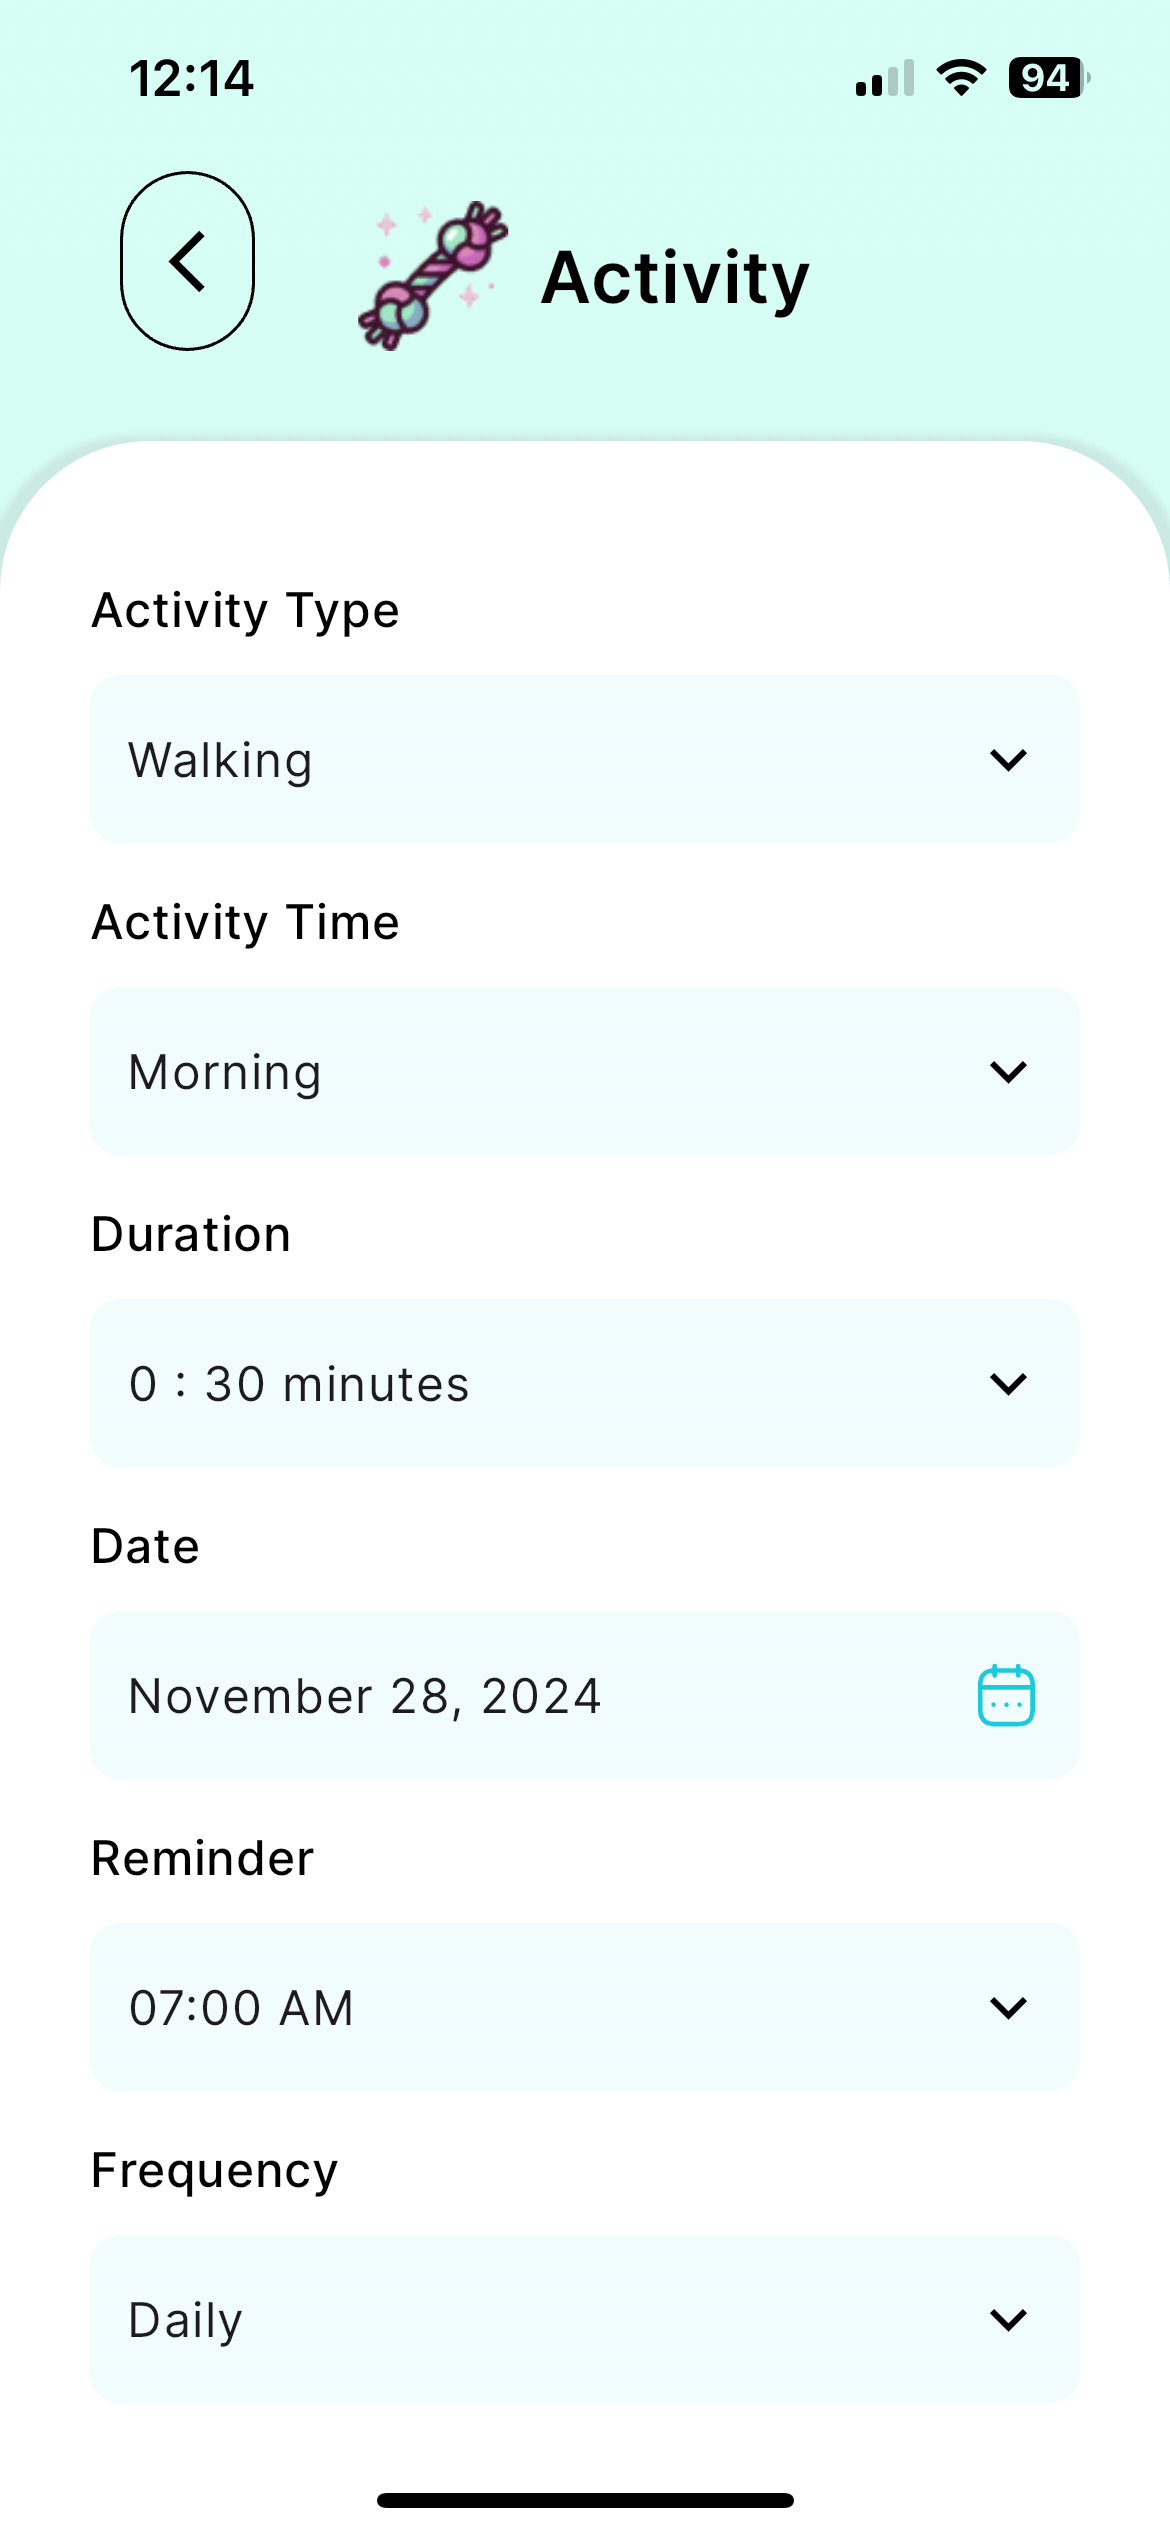Expand the Morning activity time dropdown
Viewport: 1170px width, 2532px height.
point(585,1071)
